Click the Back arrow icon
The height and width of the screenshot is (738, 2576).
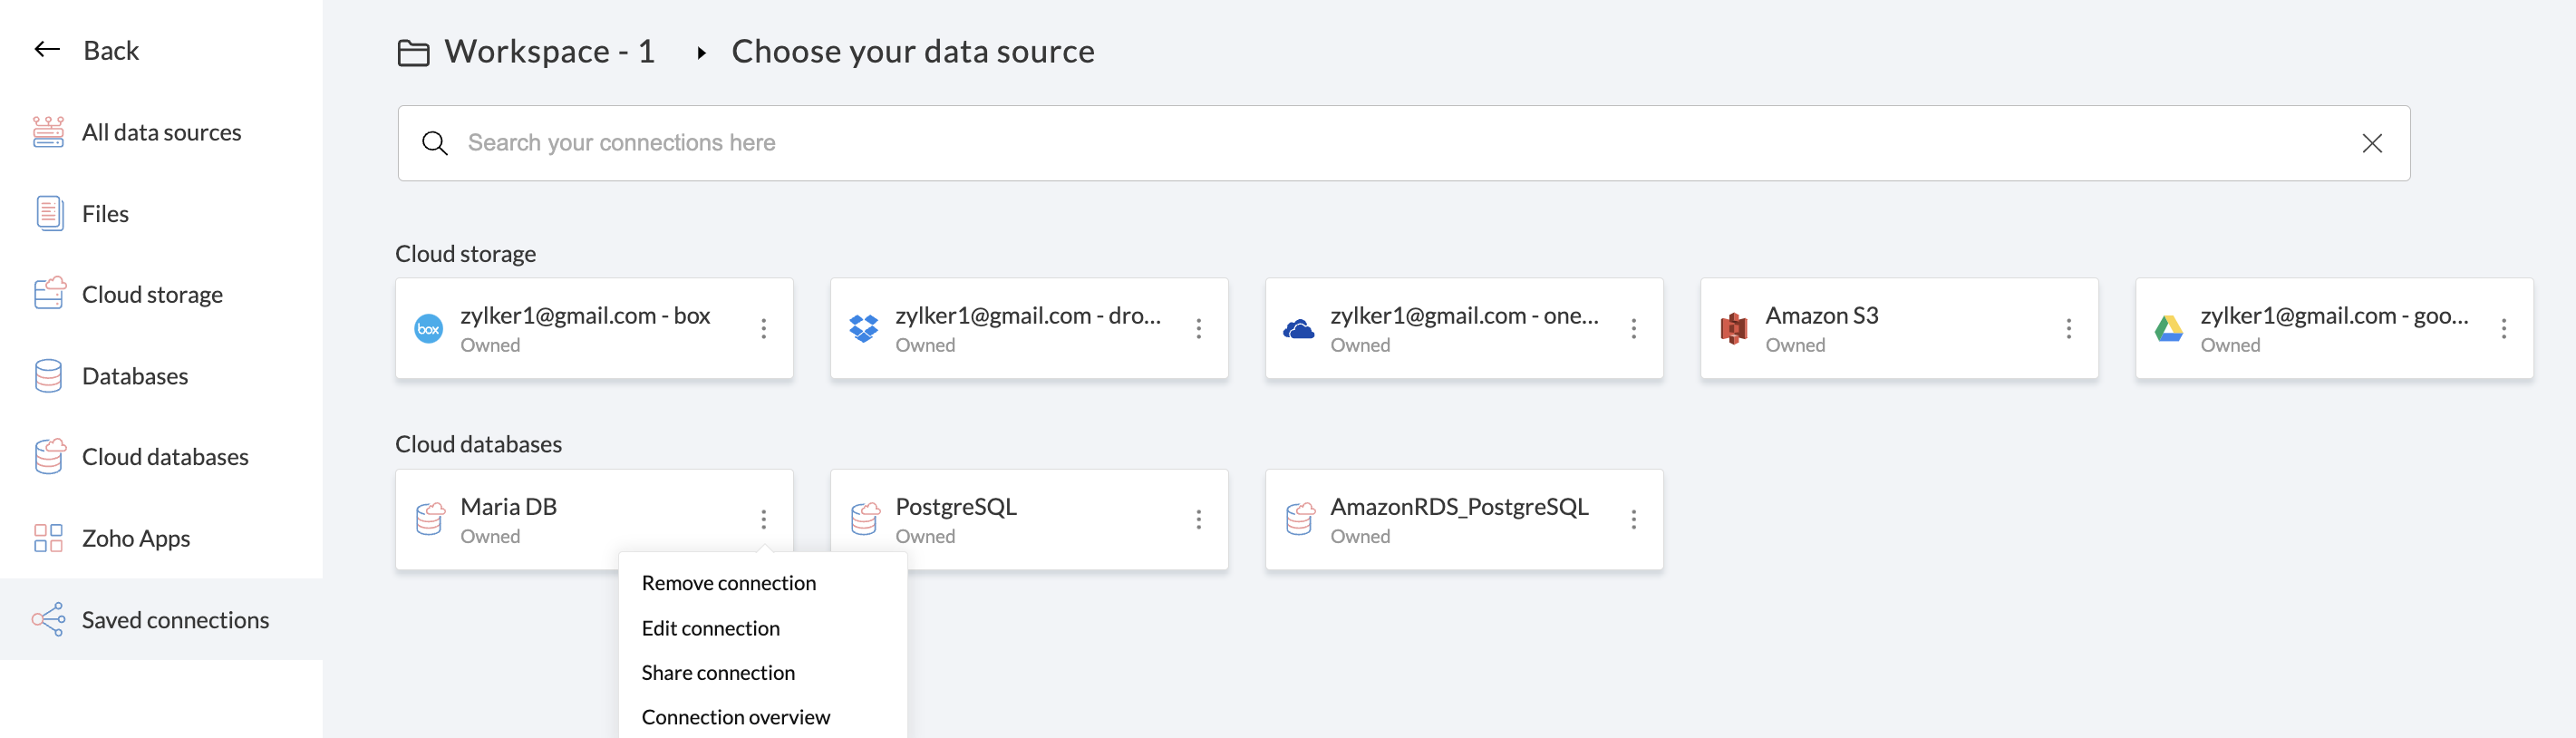point(47,50)
